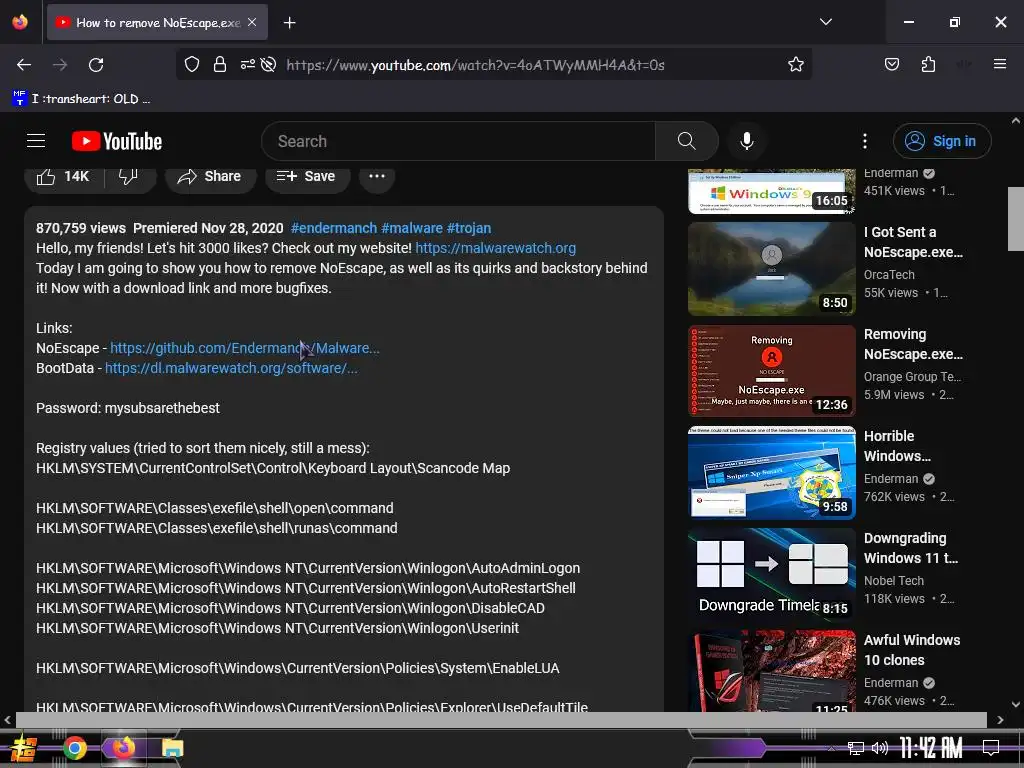1024x768 pixels.
Task: Click the Share button
Action: 210,176
